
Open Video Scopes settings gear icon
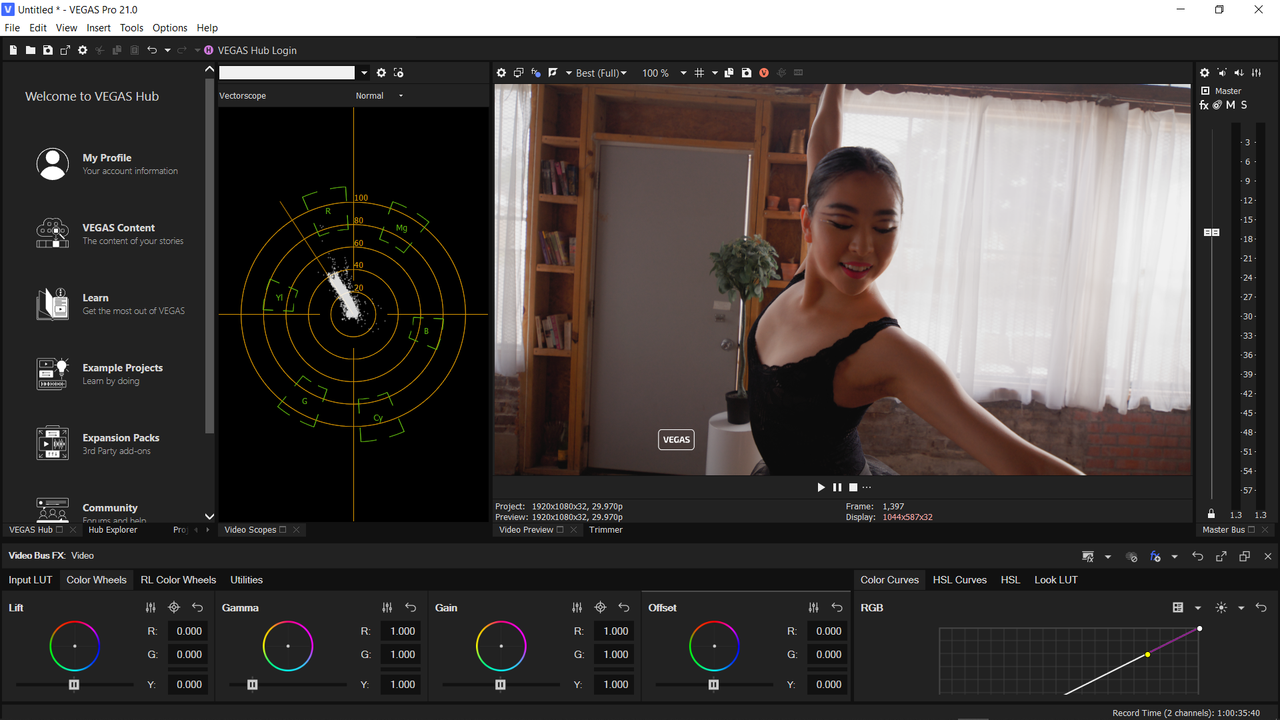tap(381, 73)
